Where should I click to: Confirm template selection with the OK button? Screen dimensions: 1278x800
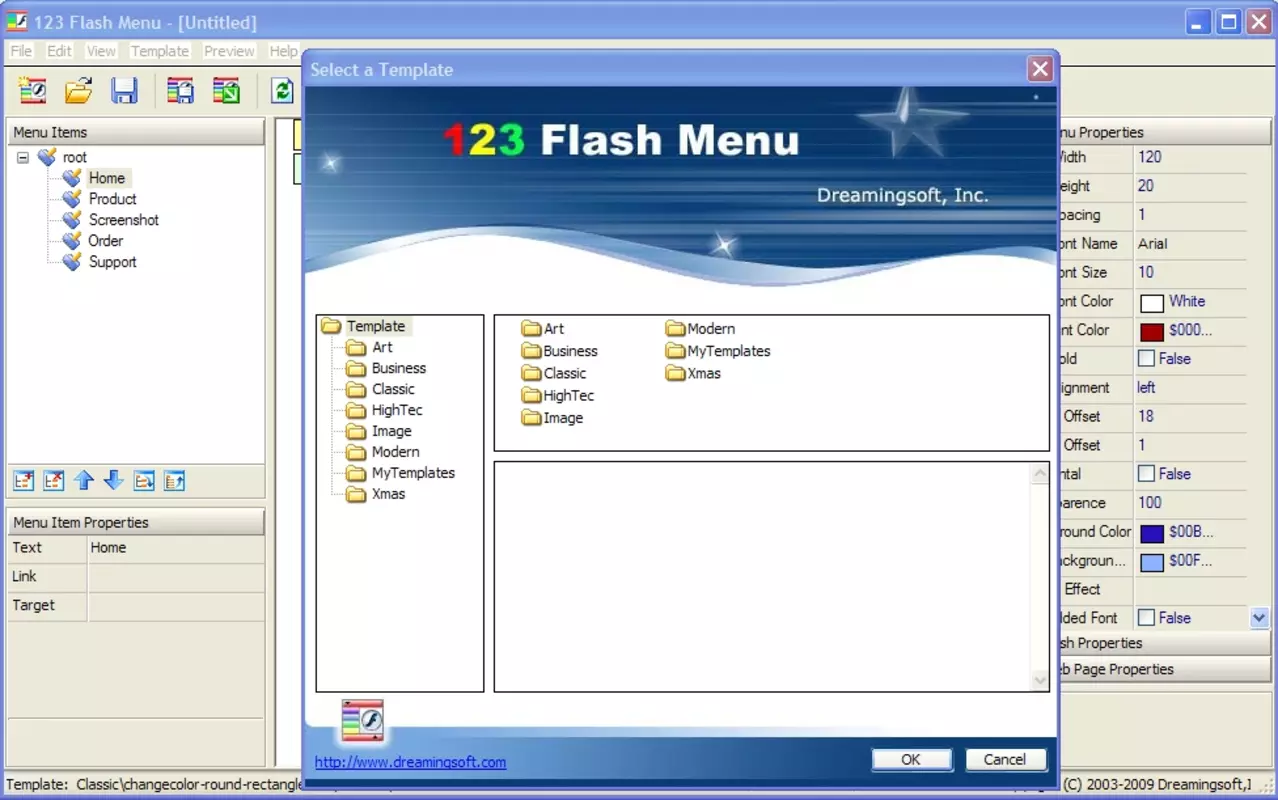click(x=911, y=759)
